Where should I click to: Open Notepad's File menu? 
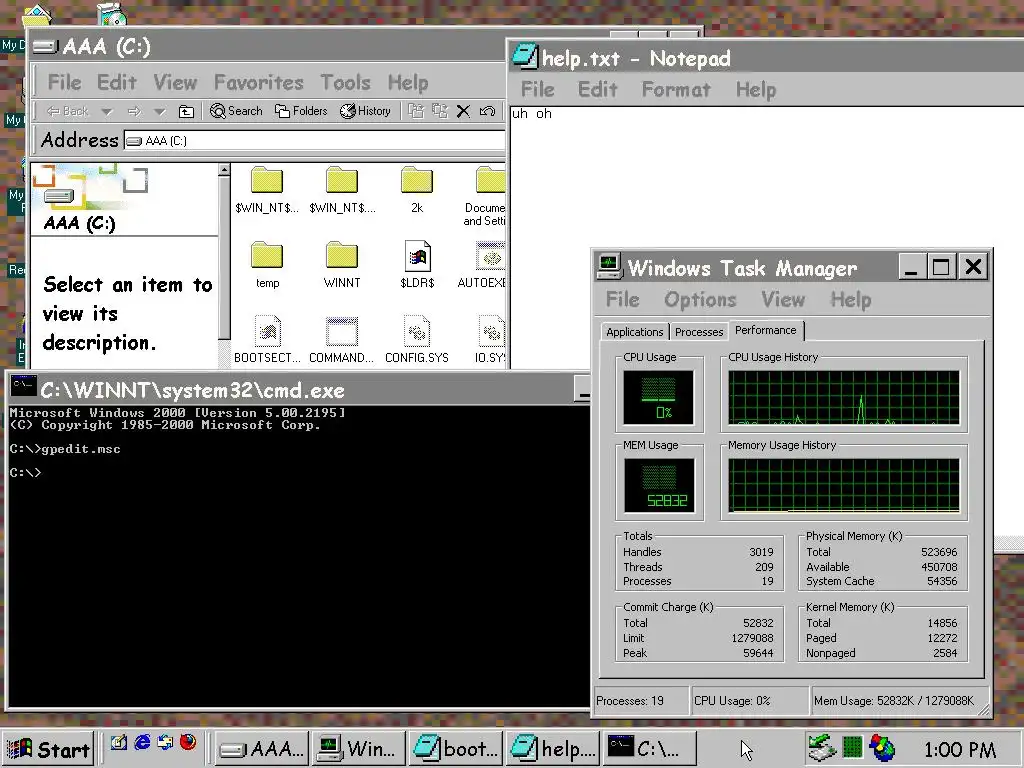[537, 89]
